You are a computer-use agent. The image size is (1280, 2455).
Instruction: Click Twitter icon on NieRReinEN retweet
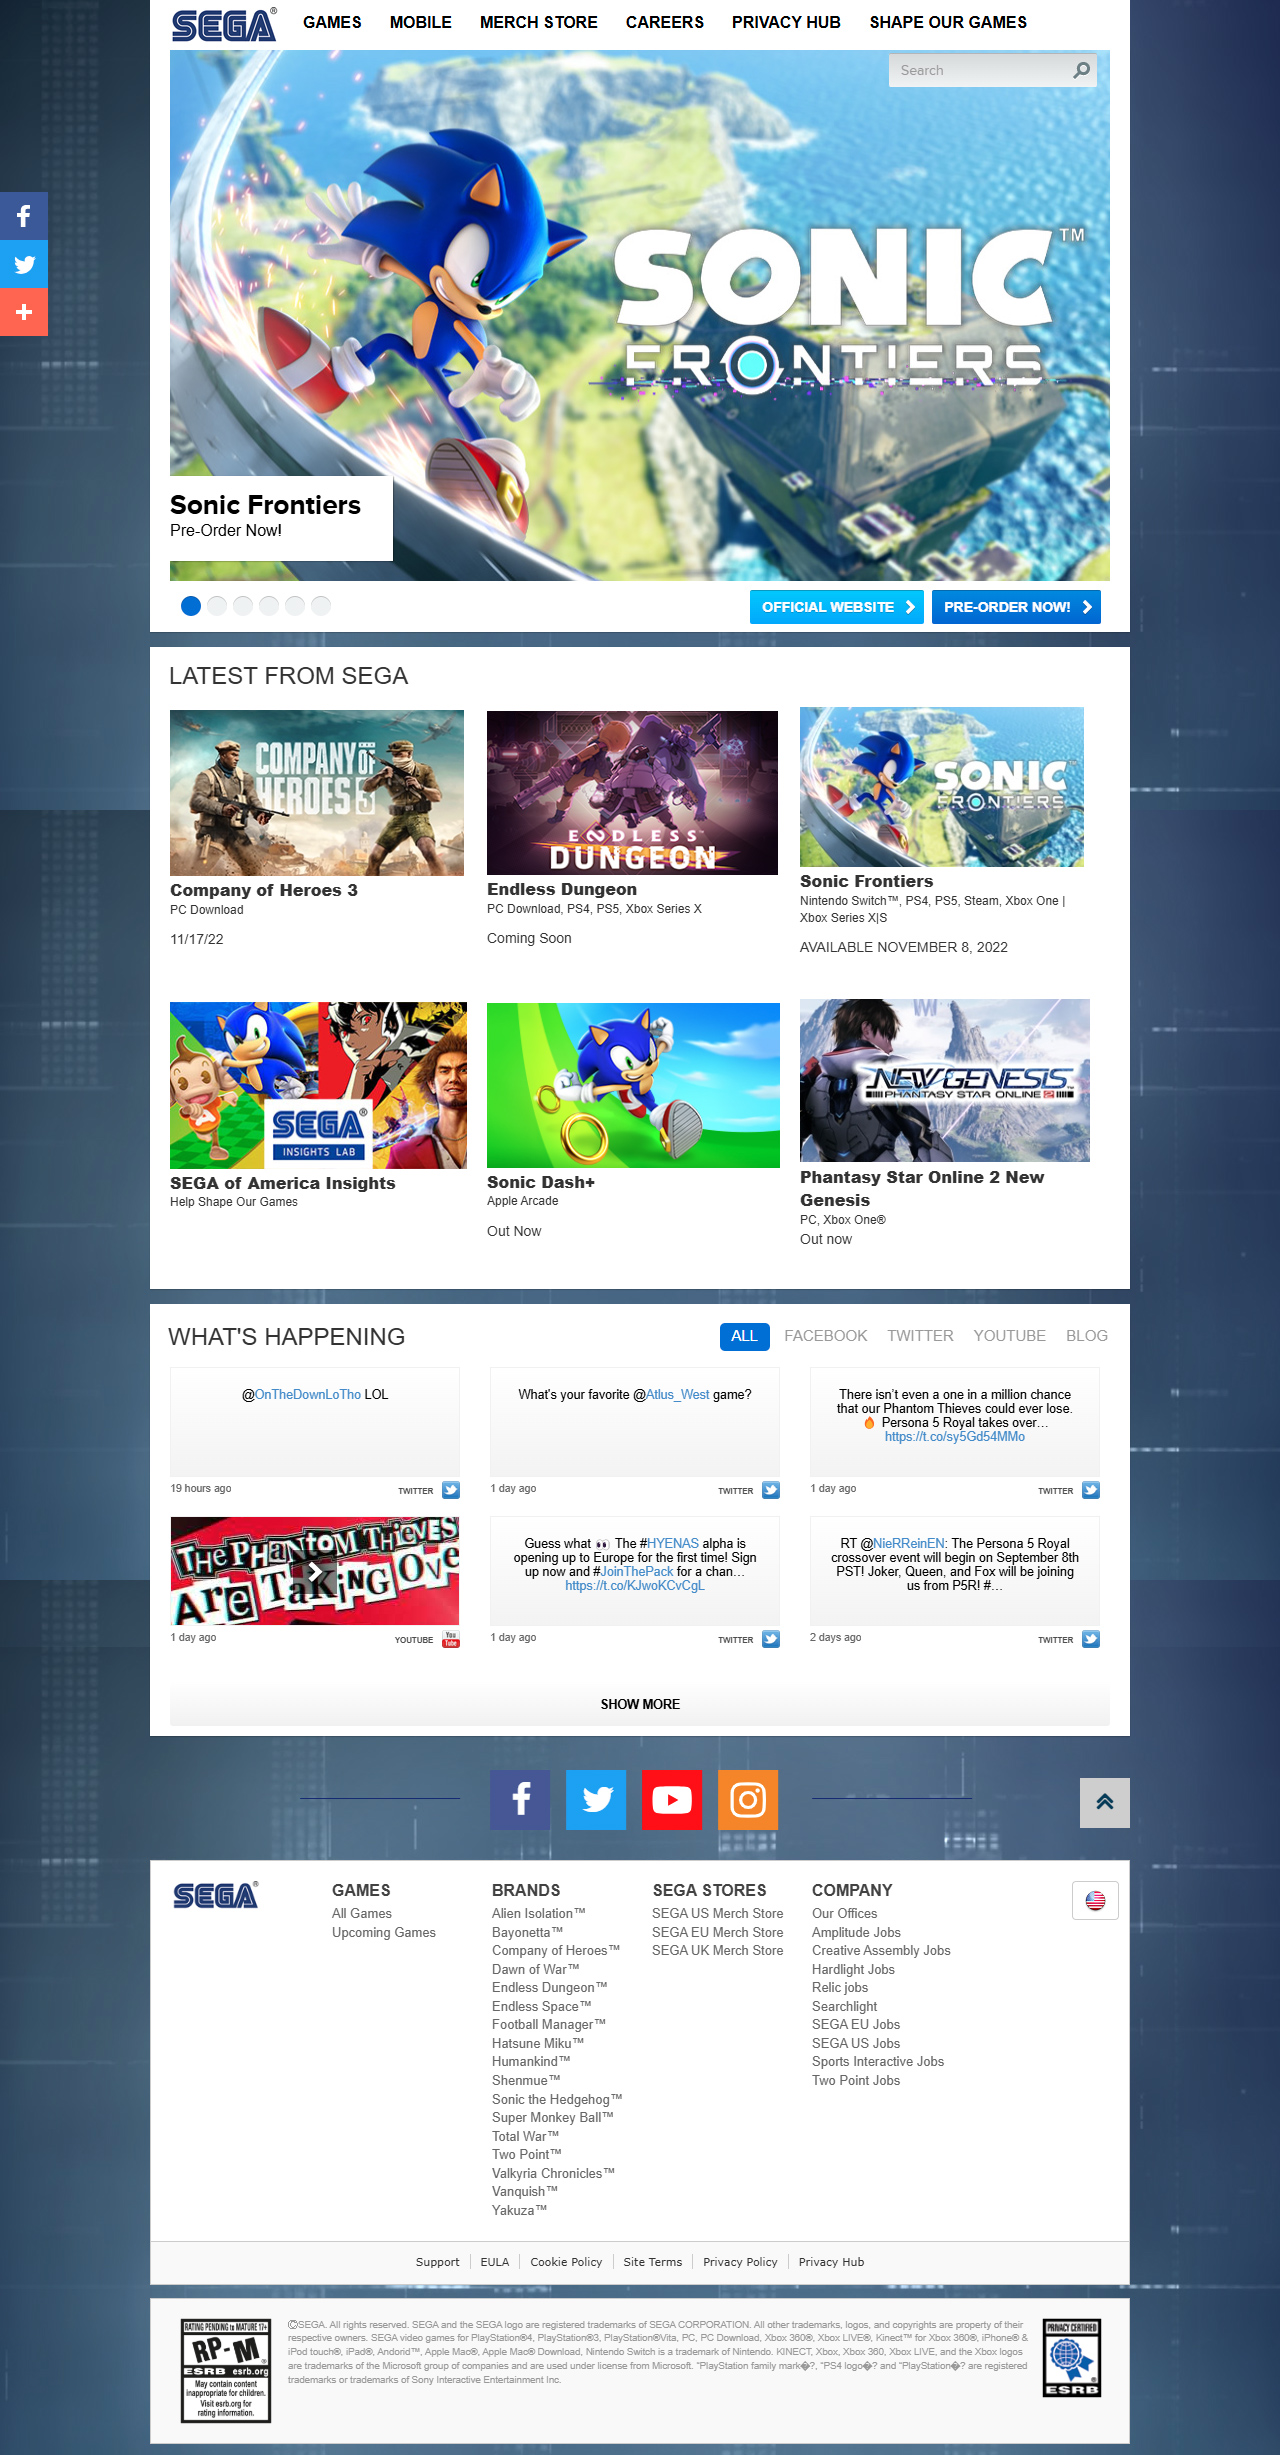pos(1091,1639)
